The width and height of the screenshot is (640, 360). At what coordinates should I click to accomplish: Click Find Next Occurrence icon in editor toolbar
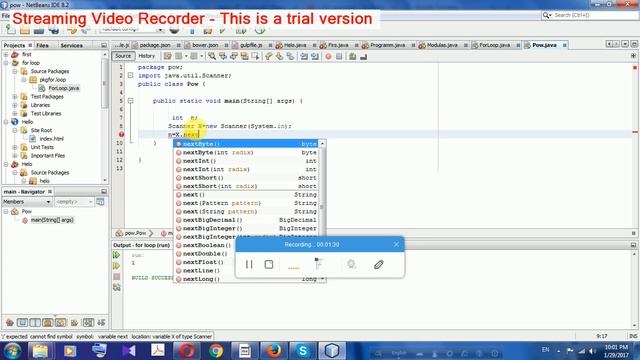233,56
